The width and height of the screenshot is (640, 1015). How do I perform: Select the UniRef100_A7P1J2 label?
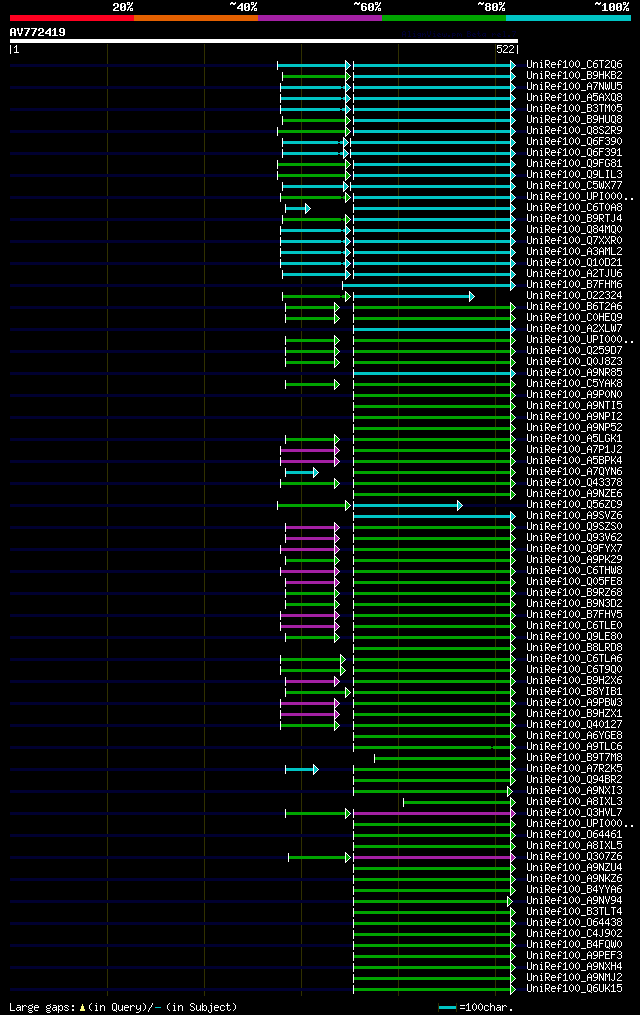point(574,450)
